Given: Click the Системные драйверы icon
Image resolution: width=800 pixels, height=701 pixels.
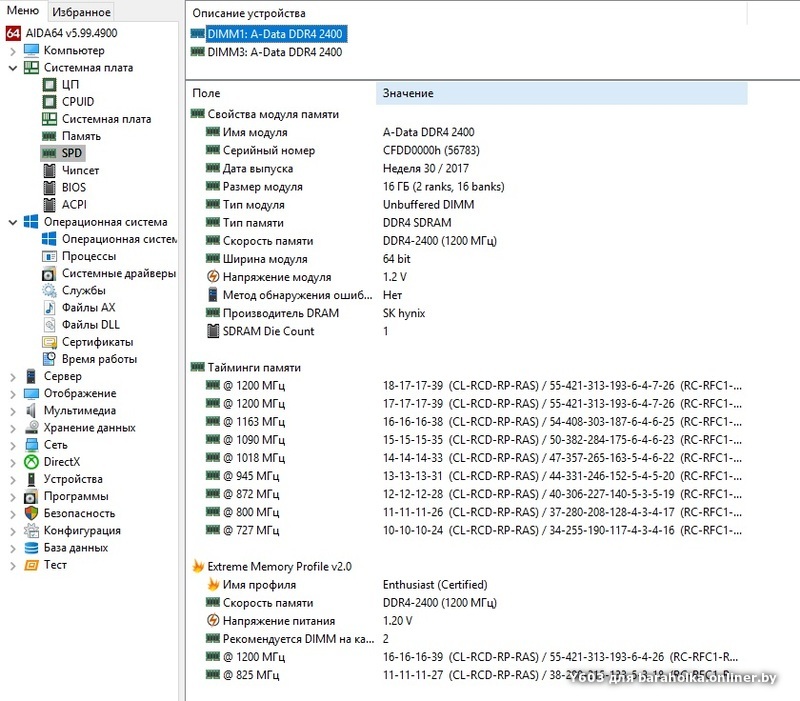Looking at the screenshot, I should [49, 273].
